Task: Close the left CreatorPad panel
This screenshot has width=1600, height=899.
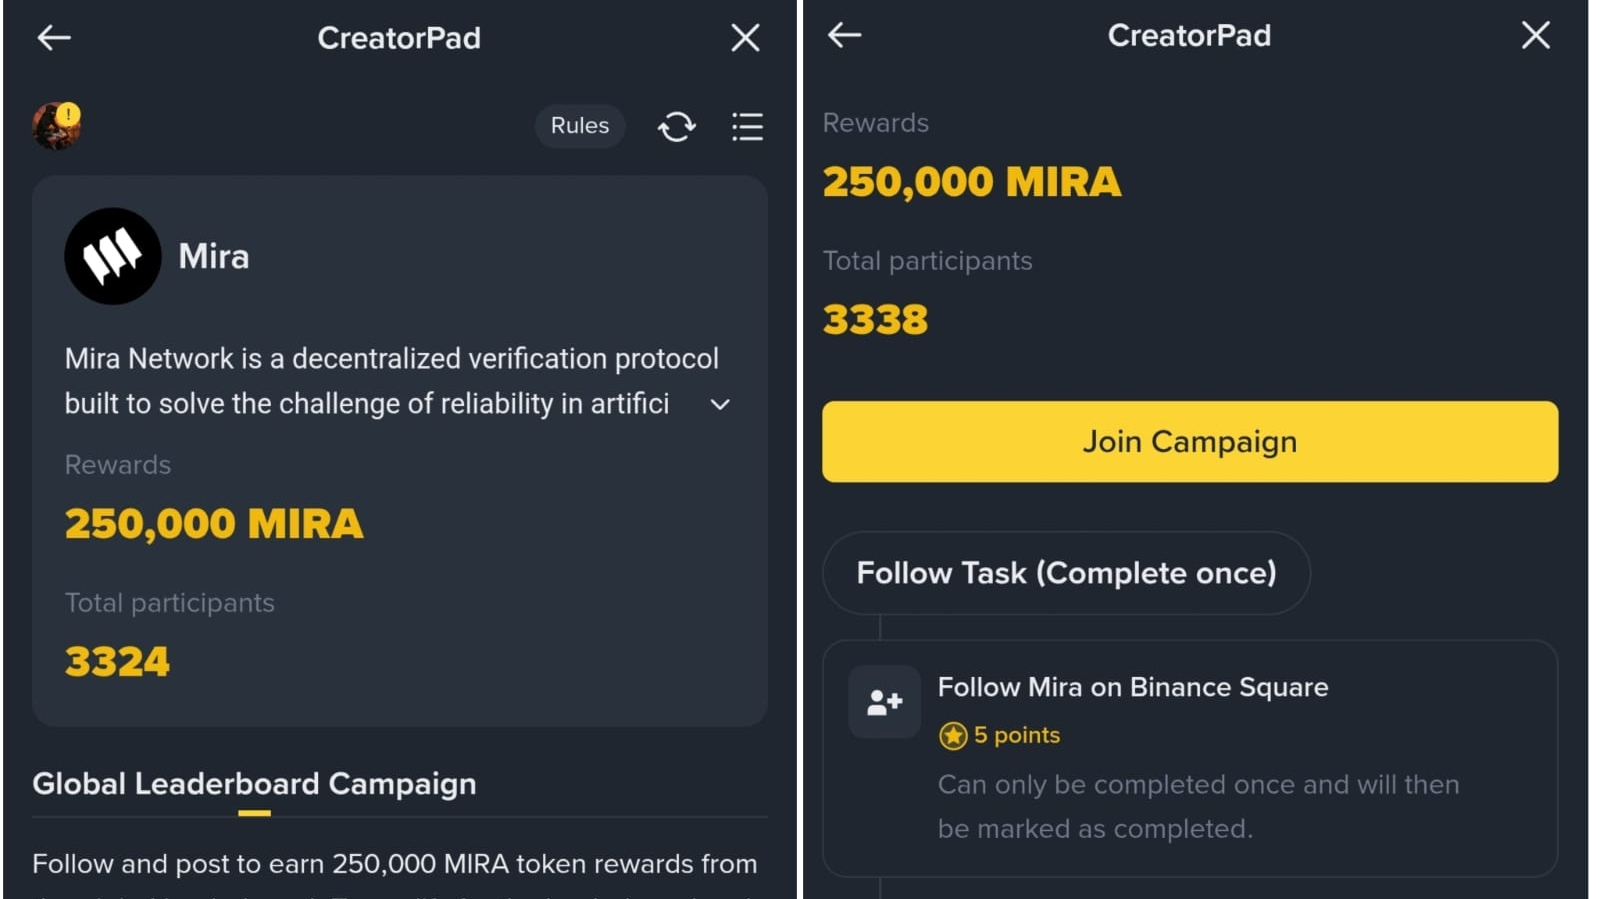Action: pos(745,38)
